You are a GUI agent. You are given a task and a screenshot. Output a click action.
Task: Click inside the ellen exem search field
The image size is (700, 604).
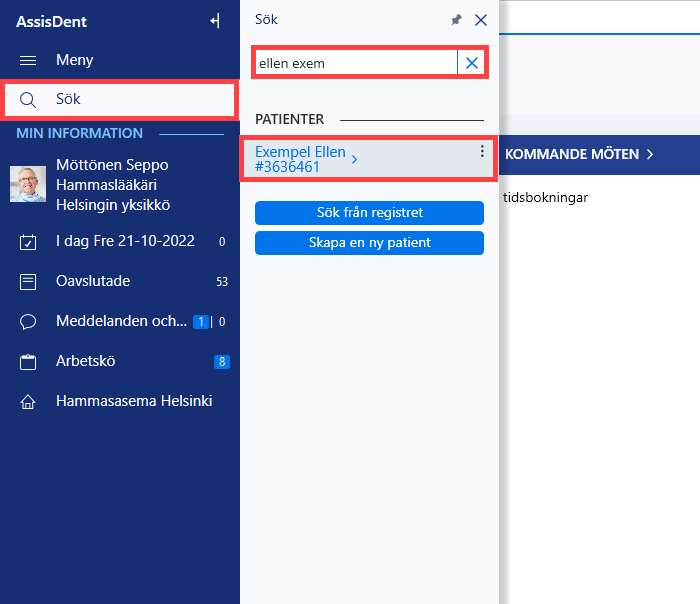(356, 63)
